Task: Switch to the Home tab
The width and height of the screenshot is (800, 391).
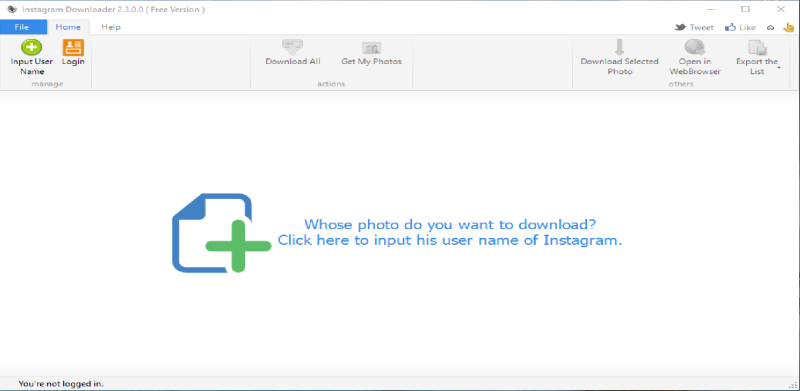Action: tap(68, 27)
